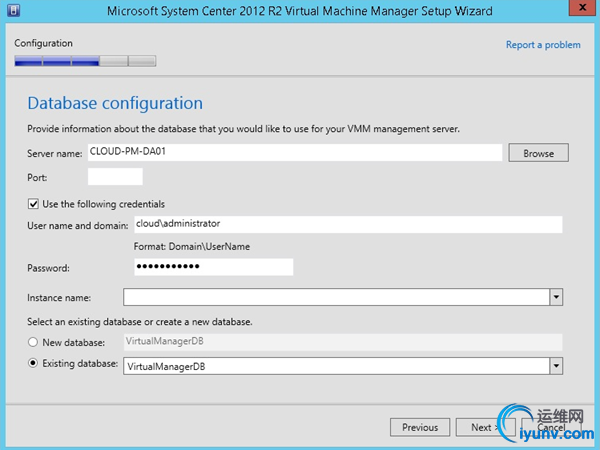Click the Browse button

(538, 153)
